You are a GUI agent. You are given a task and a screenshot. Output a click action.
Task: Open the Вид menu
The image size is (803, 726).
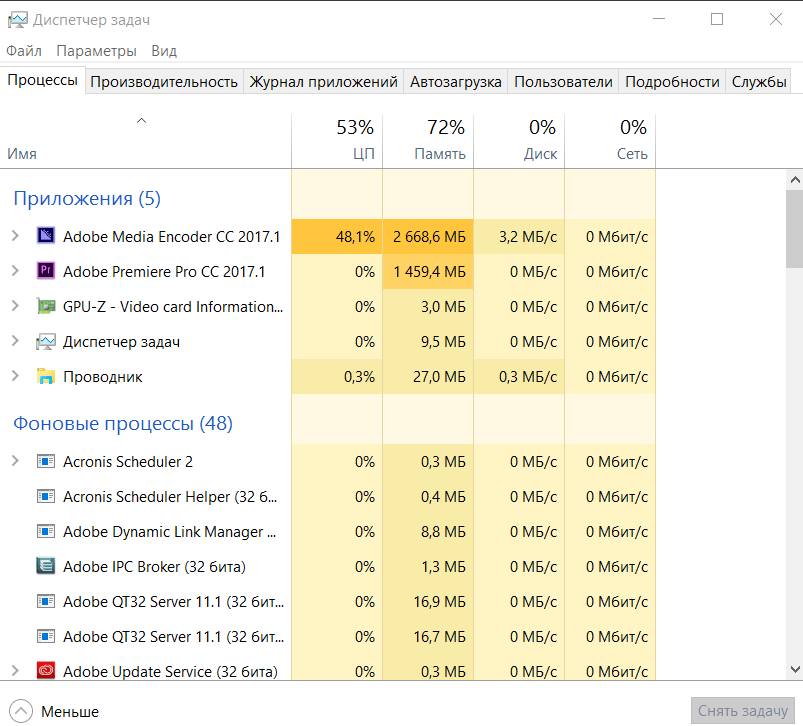(164, 51)
